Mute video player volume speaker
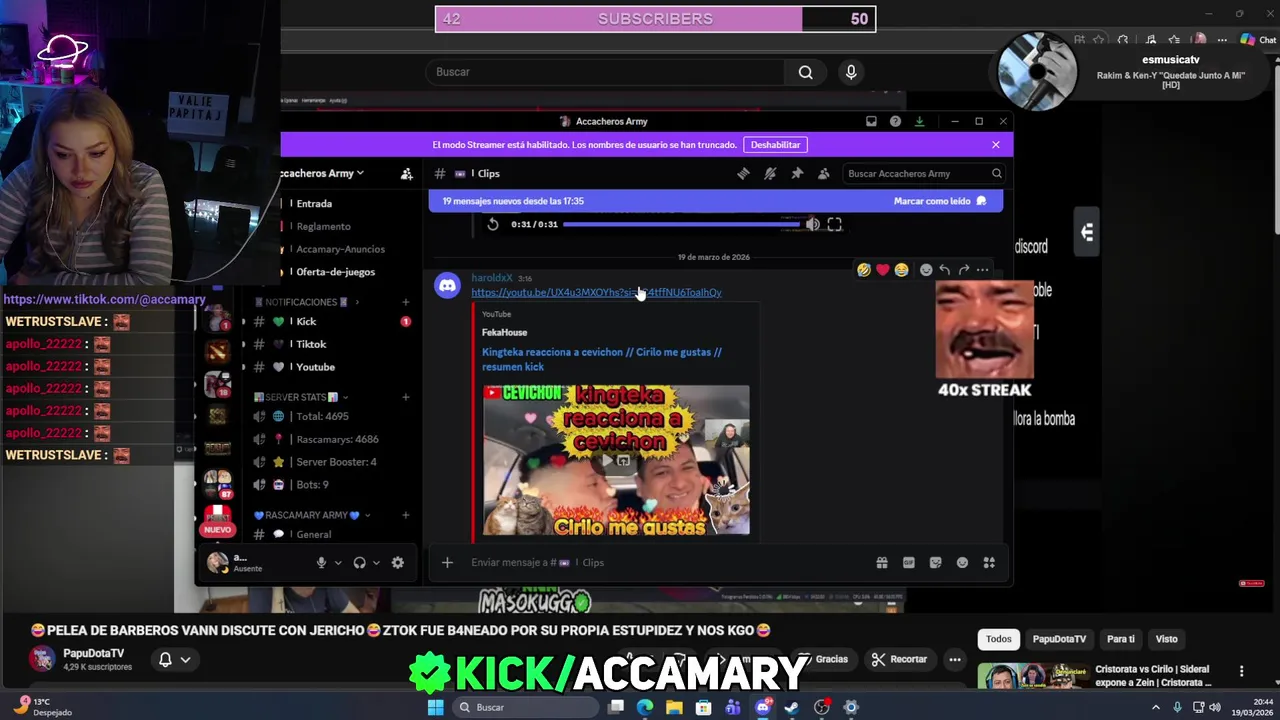The width and height of the screenshot is (1280, 720). pos(812,224)
